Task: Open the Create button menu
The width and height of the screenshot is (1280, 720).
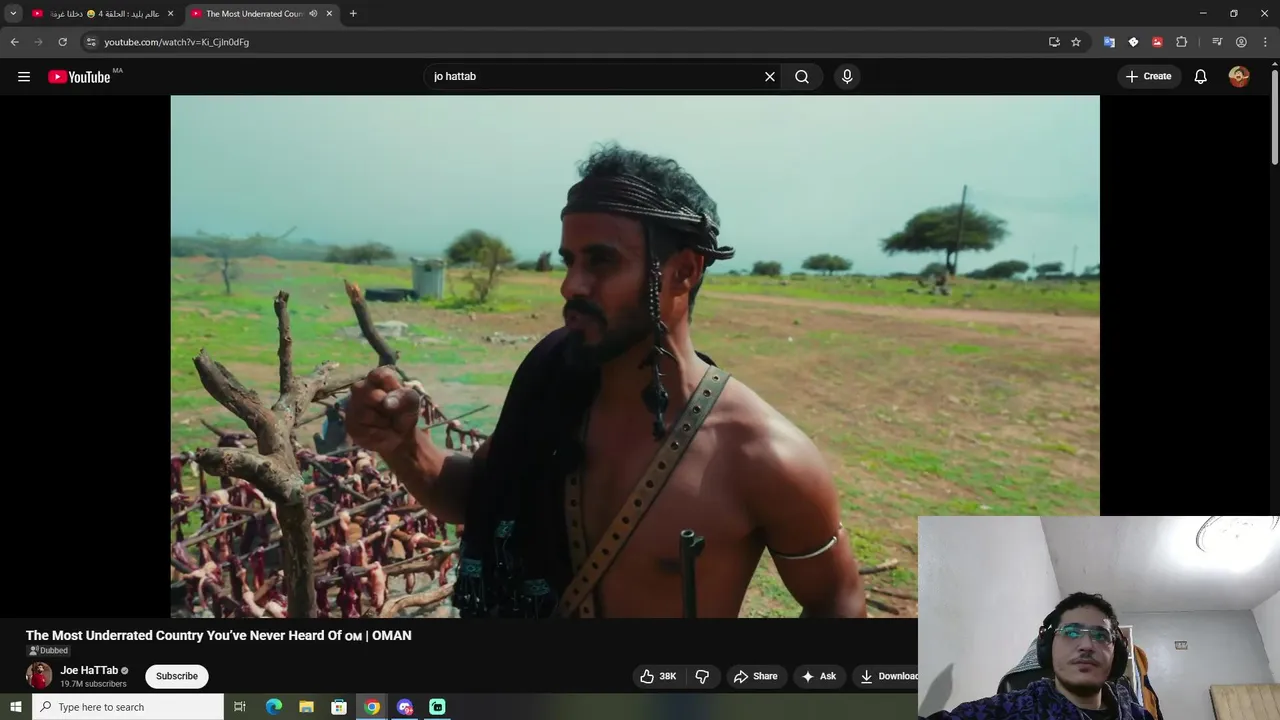Action: pyautogui.click(x=1148, y=77)
